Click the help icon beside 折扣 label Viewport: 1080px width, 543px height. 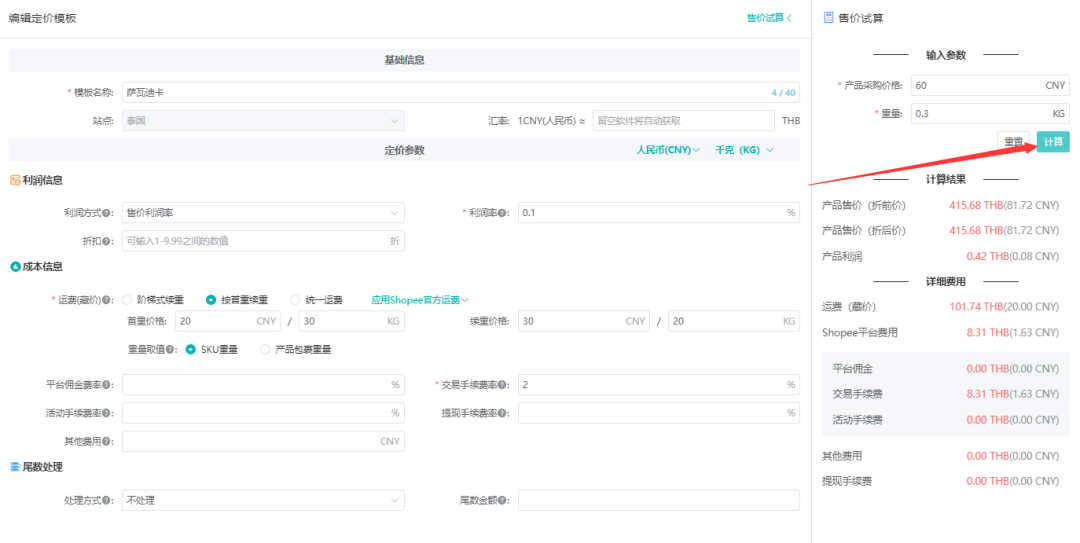click(x=107, y=241)
